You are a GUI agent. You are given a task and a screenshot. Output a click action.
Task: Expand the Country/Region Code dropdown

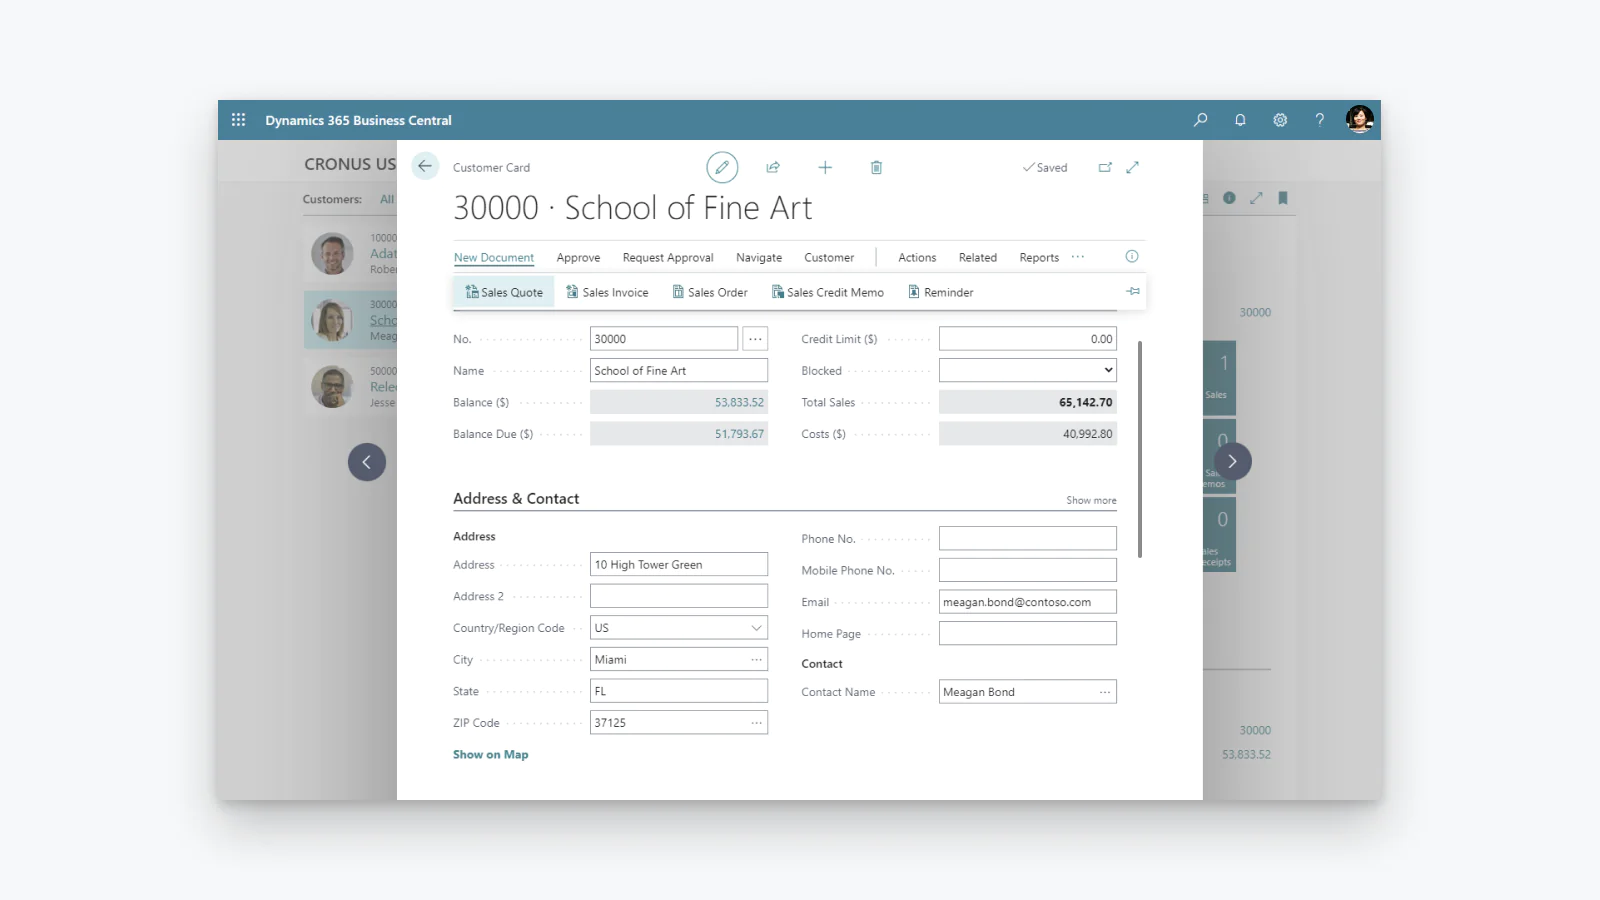[756, 628]
